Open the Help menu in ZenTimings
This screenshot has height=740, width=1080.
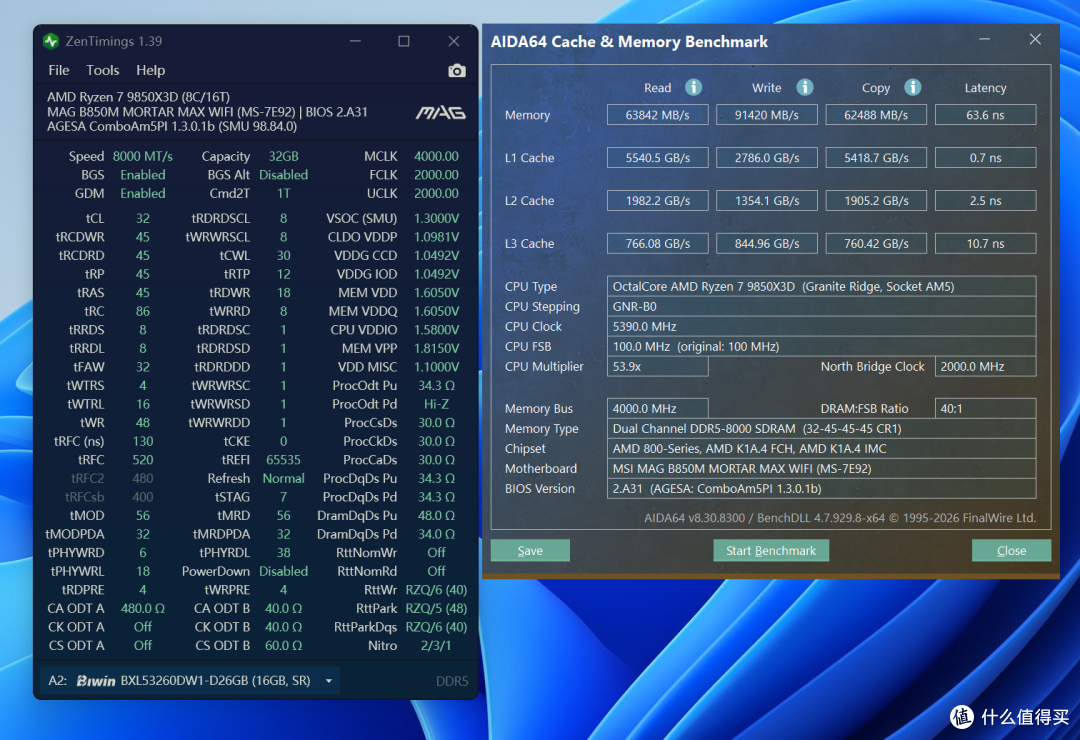click(150, 70)
